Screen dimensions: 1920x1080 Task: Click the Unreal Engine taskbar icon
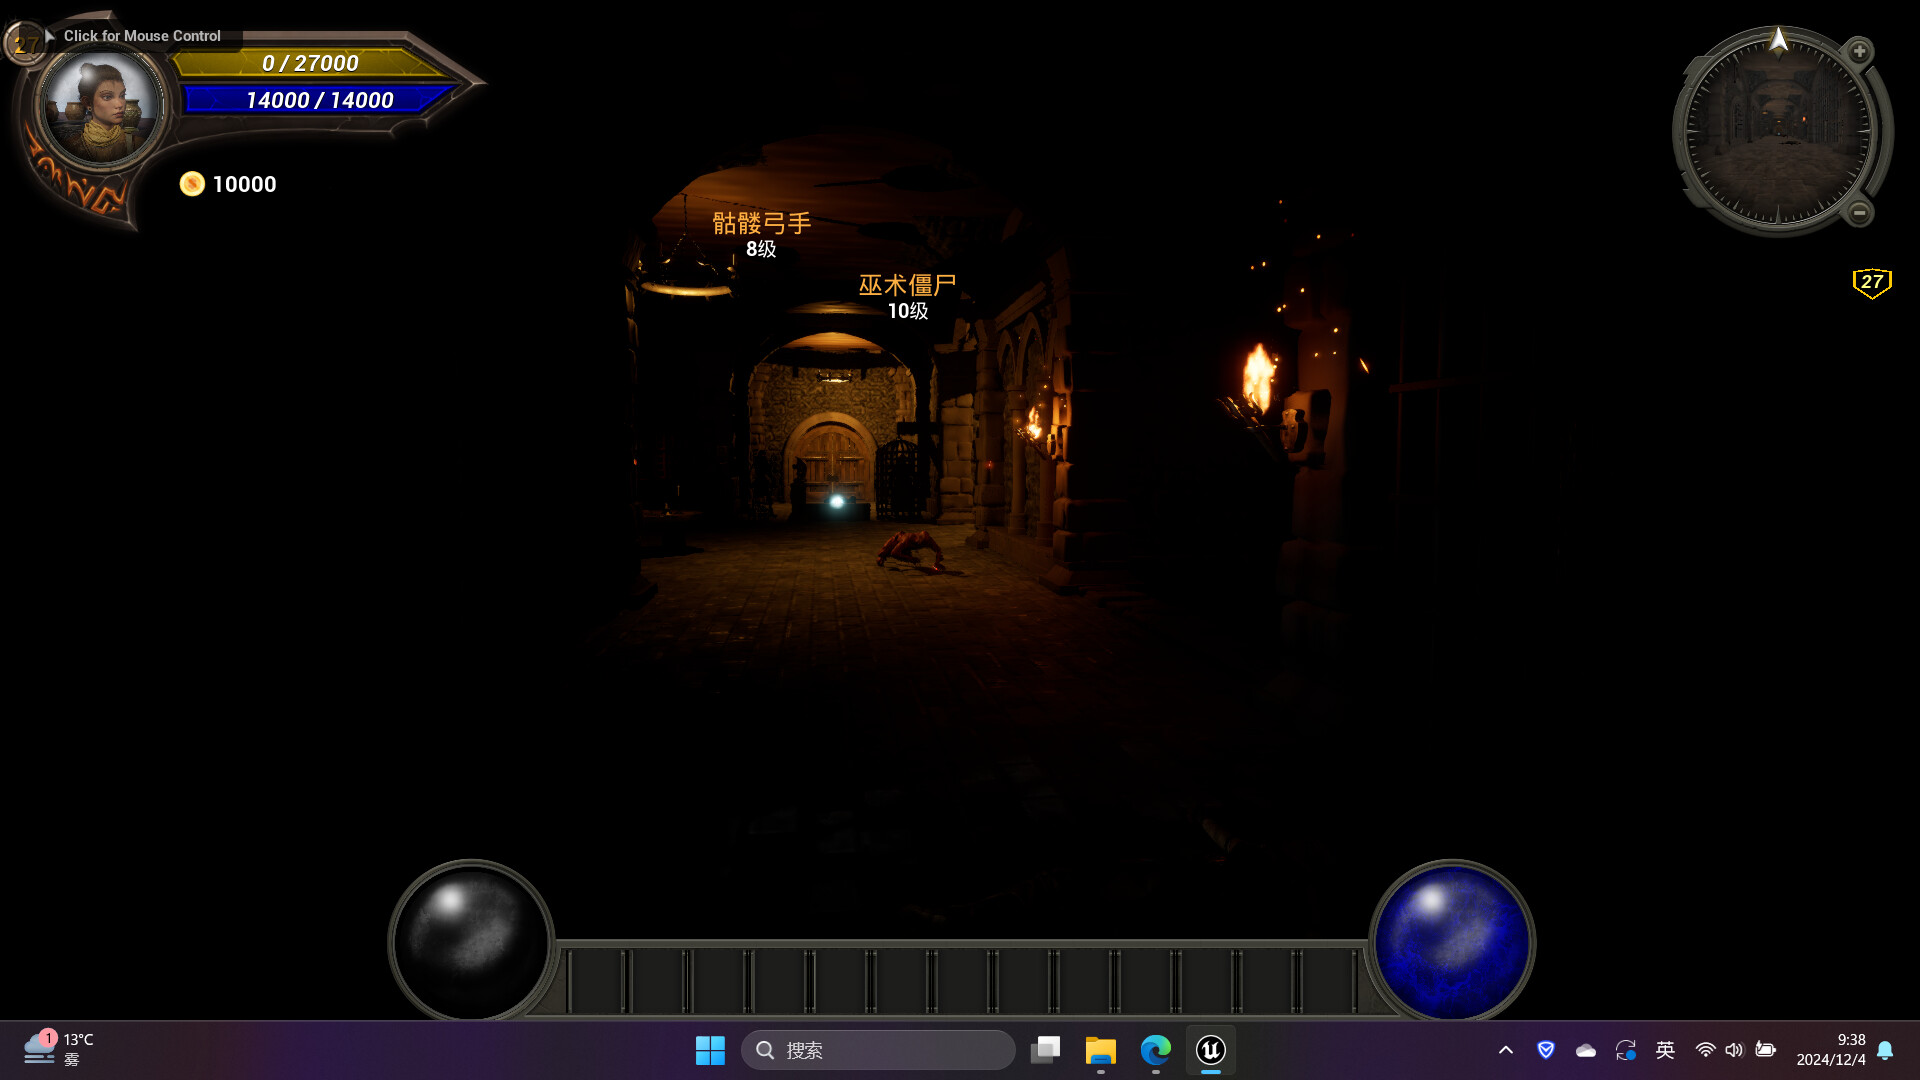[x=1210, y=1050]
